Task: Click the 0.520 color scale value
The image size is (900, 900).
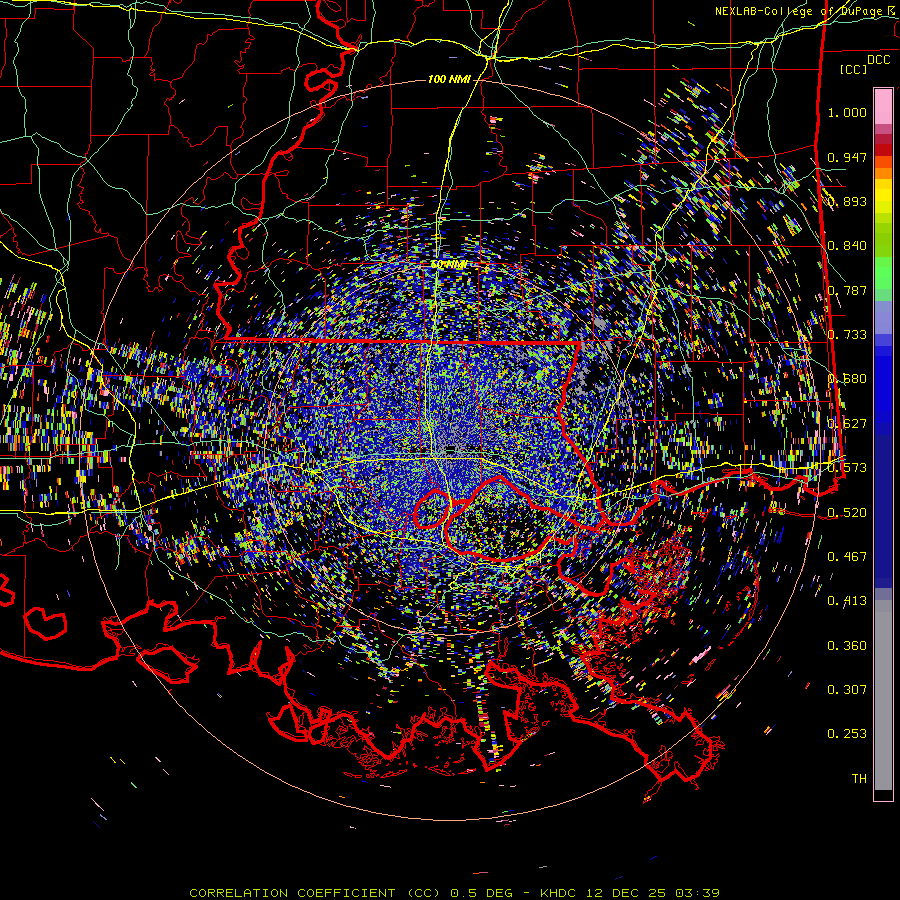Action: point(847,513)
